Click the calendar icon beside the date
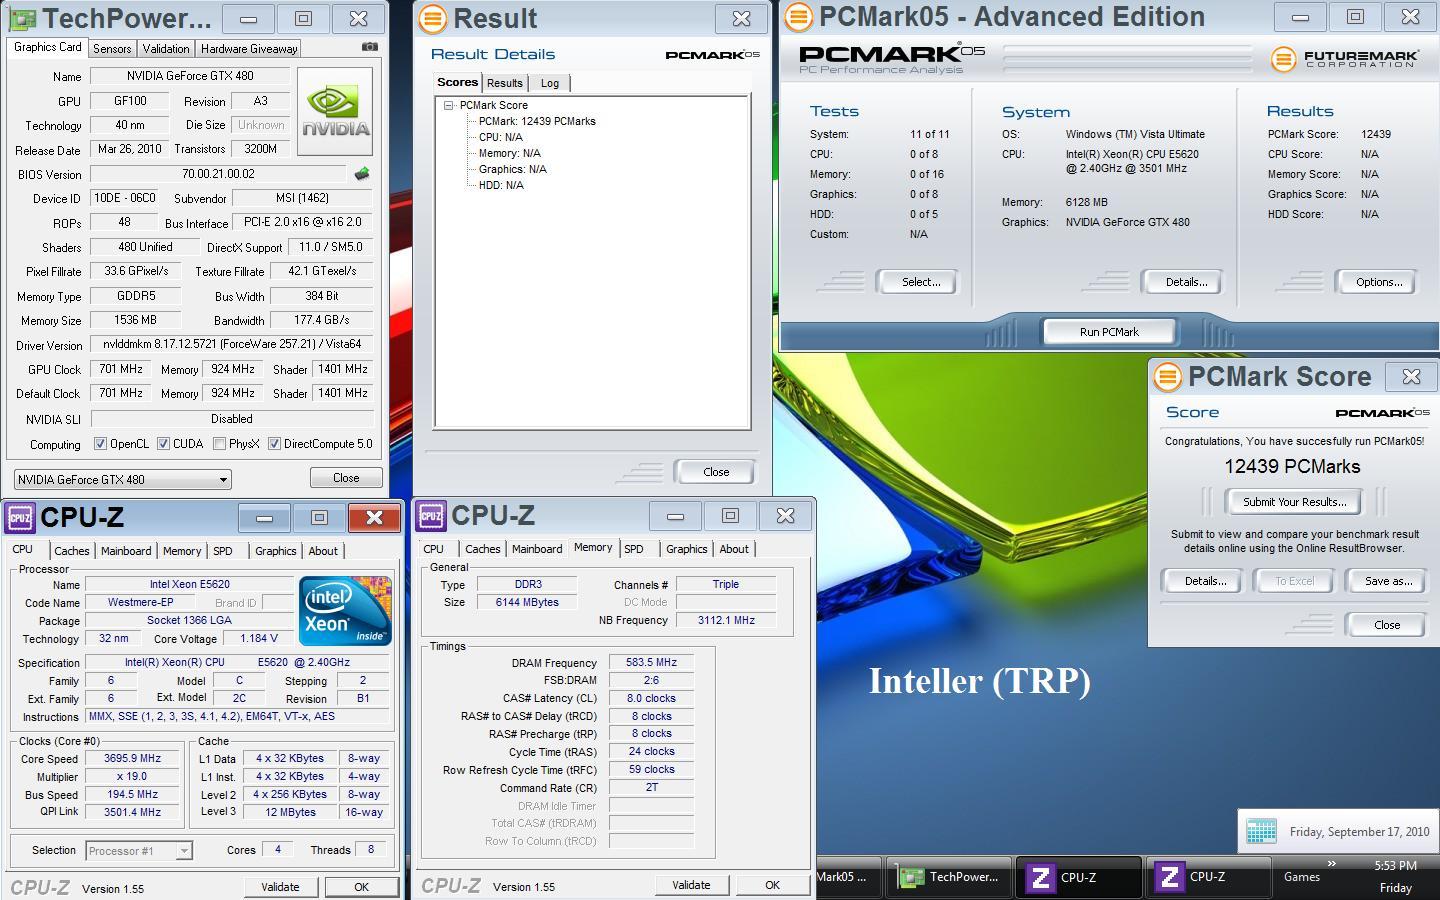 tap(1261, 831)
